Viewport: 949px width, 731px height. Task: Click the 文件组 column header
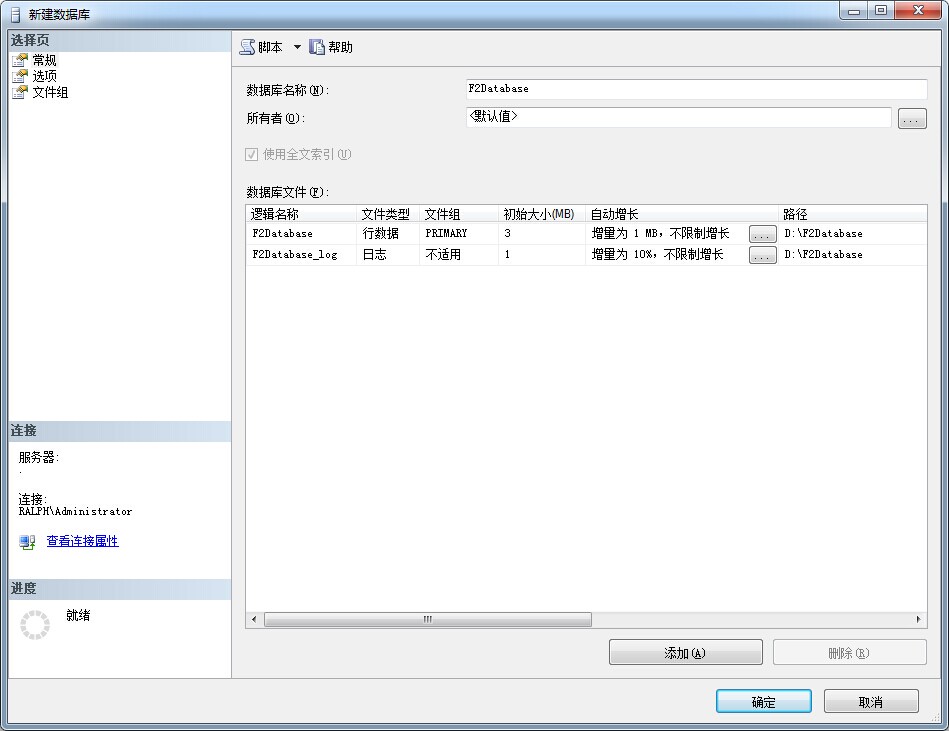click(459, 214)
